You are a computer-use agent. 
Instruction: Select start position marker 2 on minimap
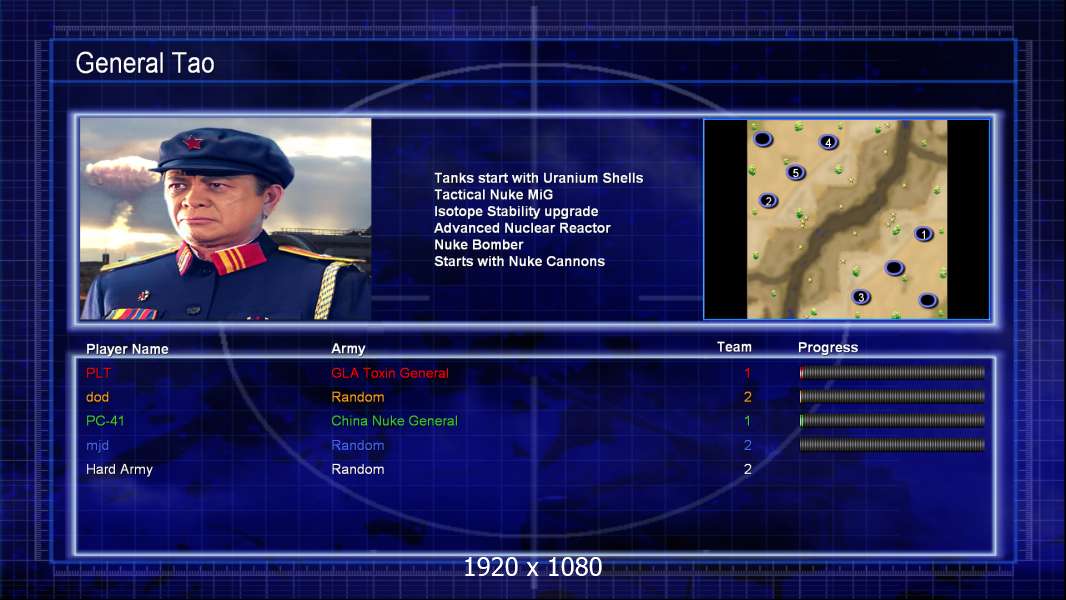pos(768,201)
